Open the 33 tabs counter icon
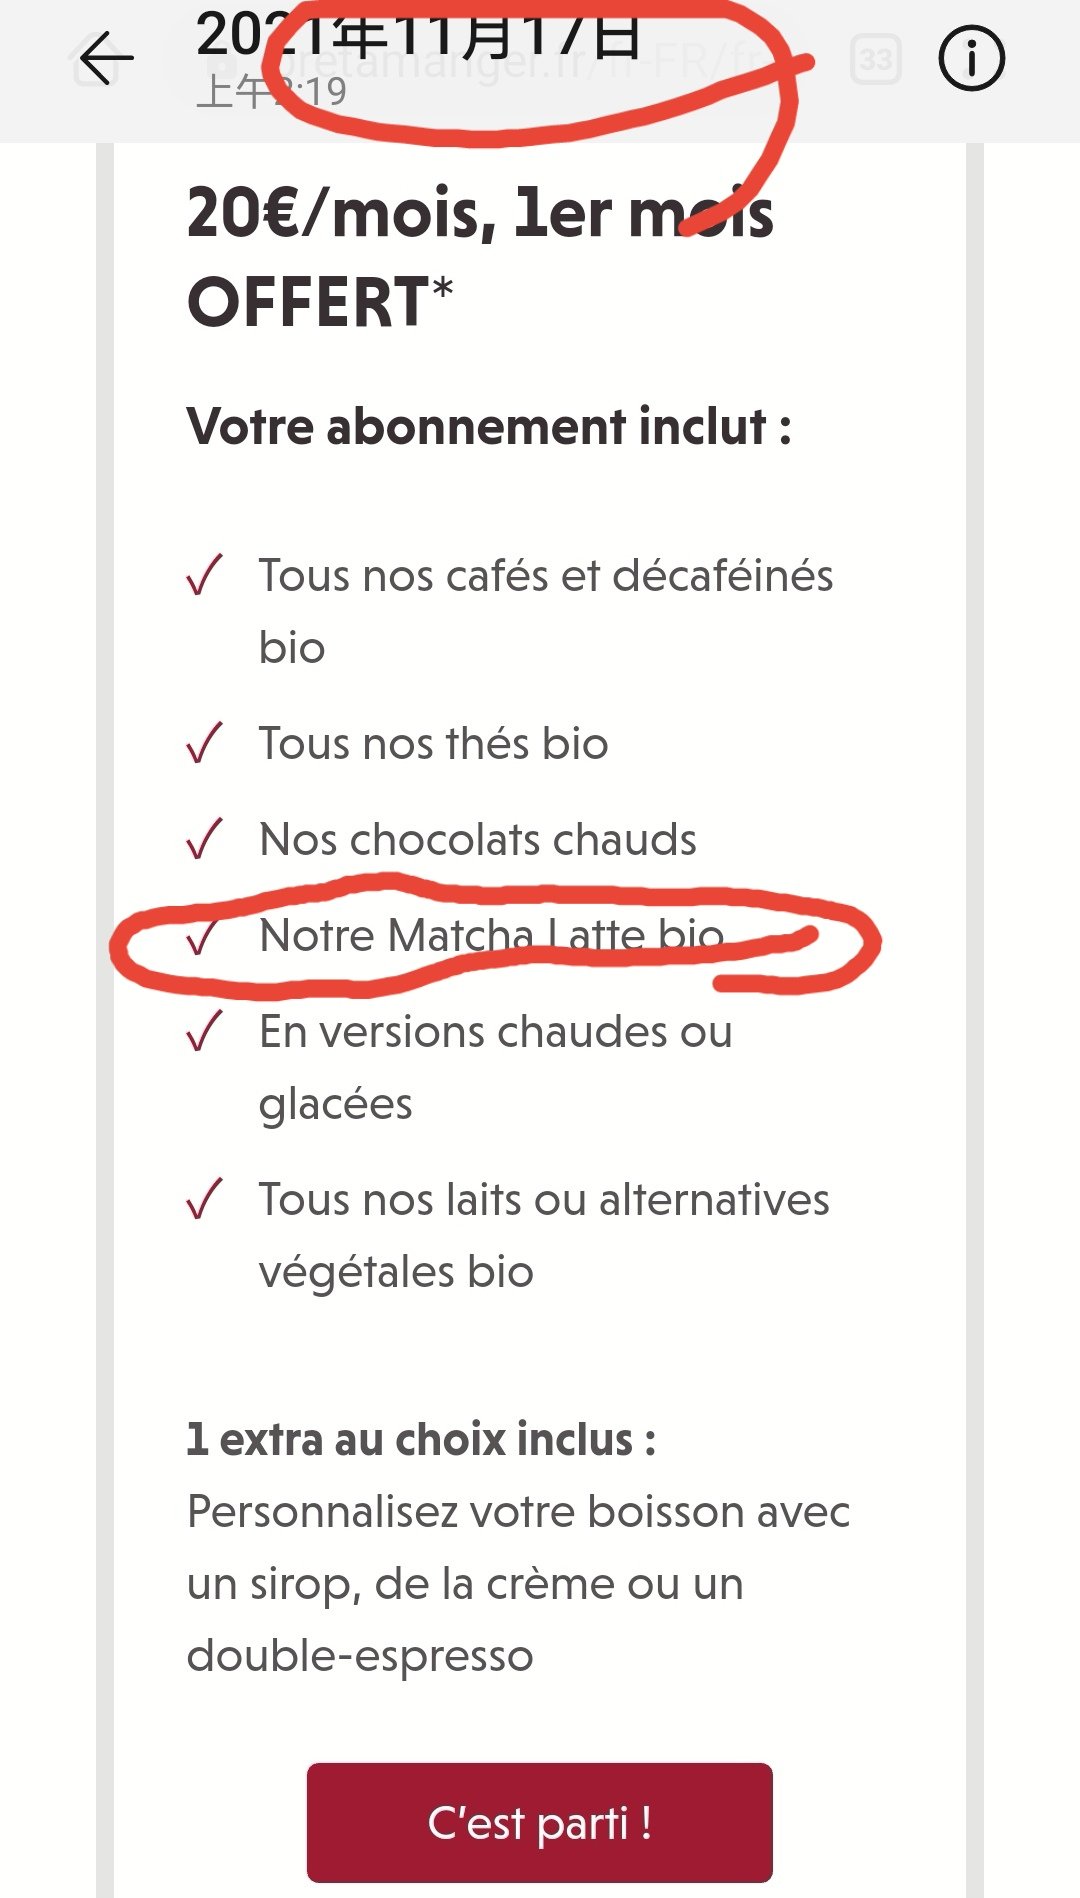Viewport: 1080px width, 1898px height. pyautogui.click(x=876, y=60)
